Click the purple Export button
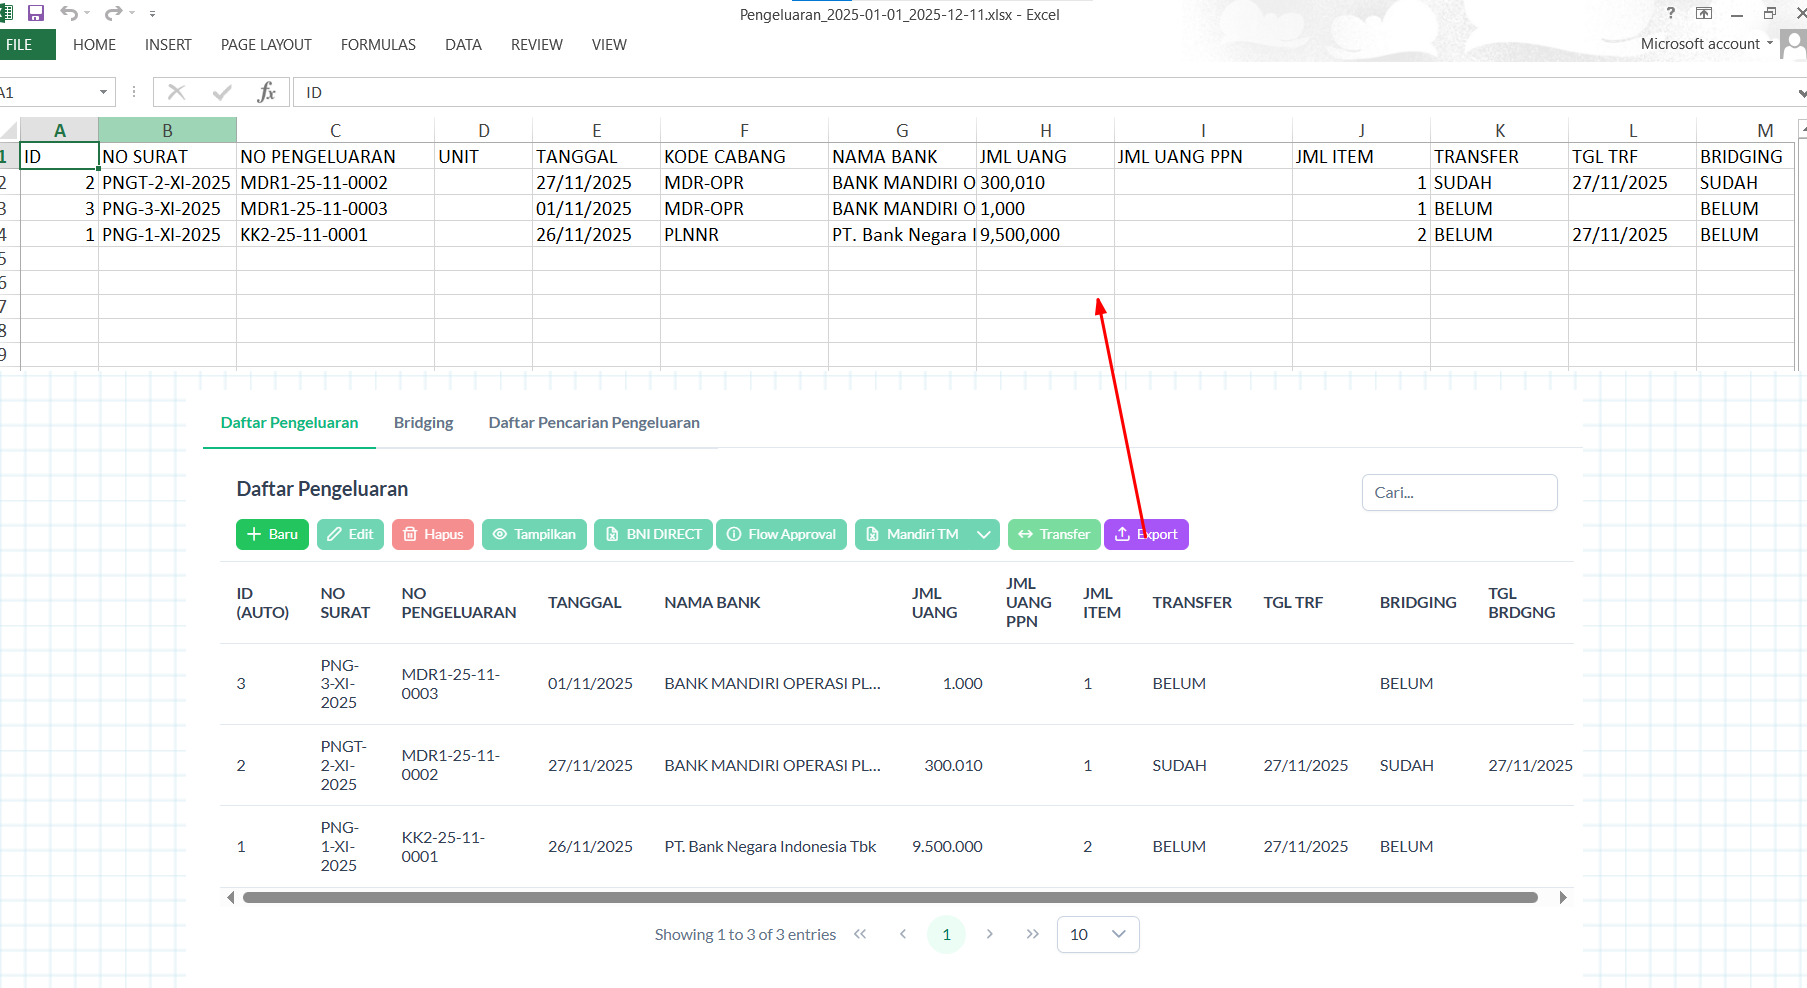The width and height of the screenshot is (1807, 988). (1146, 534)
